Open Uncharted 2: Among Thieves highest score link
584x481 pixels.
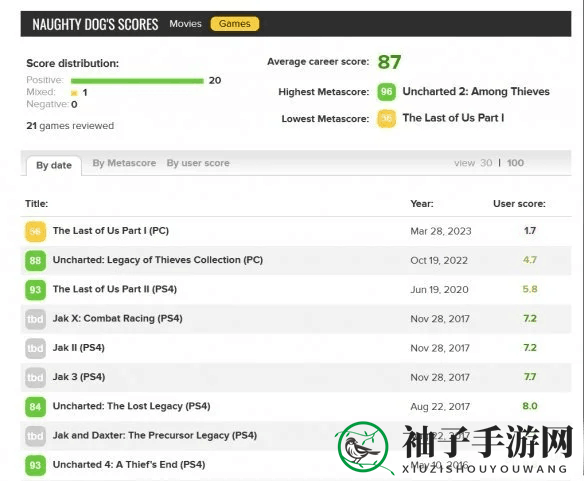[x=476, y=92]
